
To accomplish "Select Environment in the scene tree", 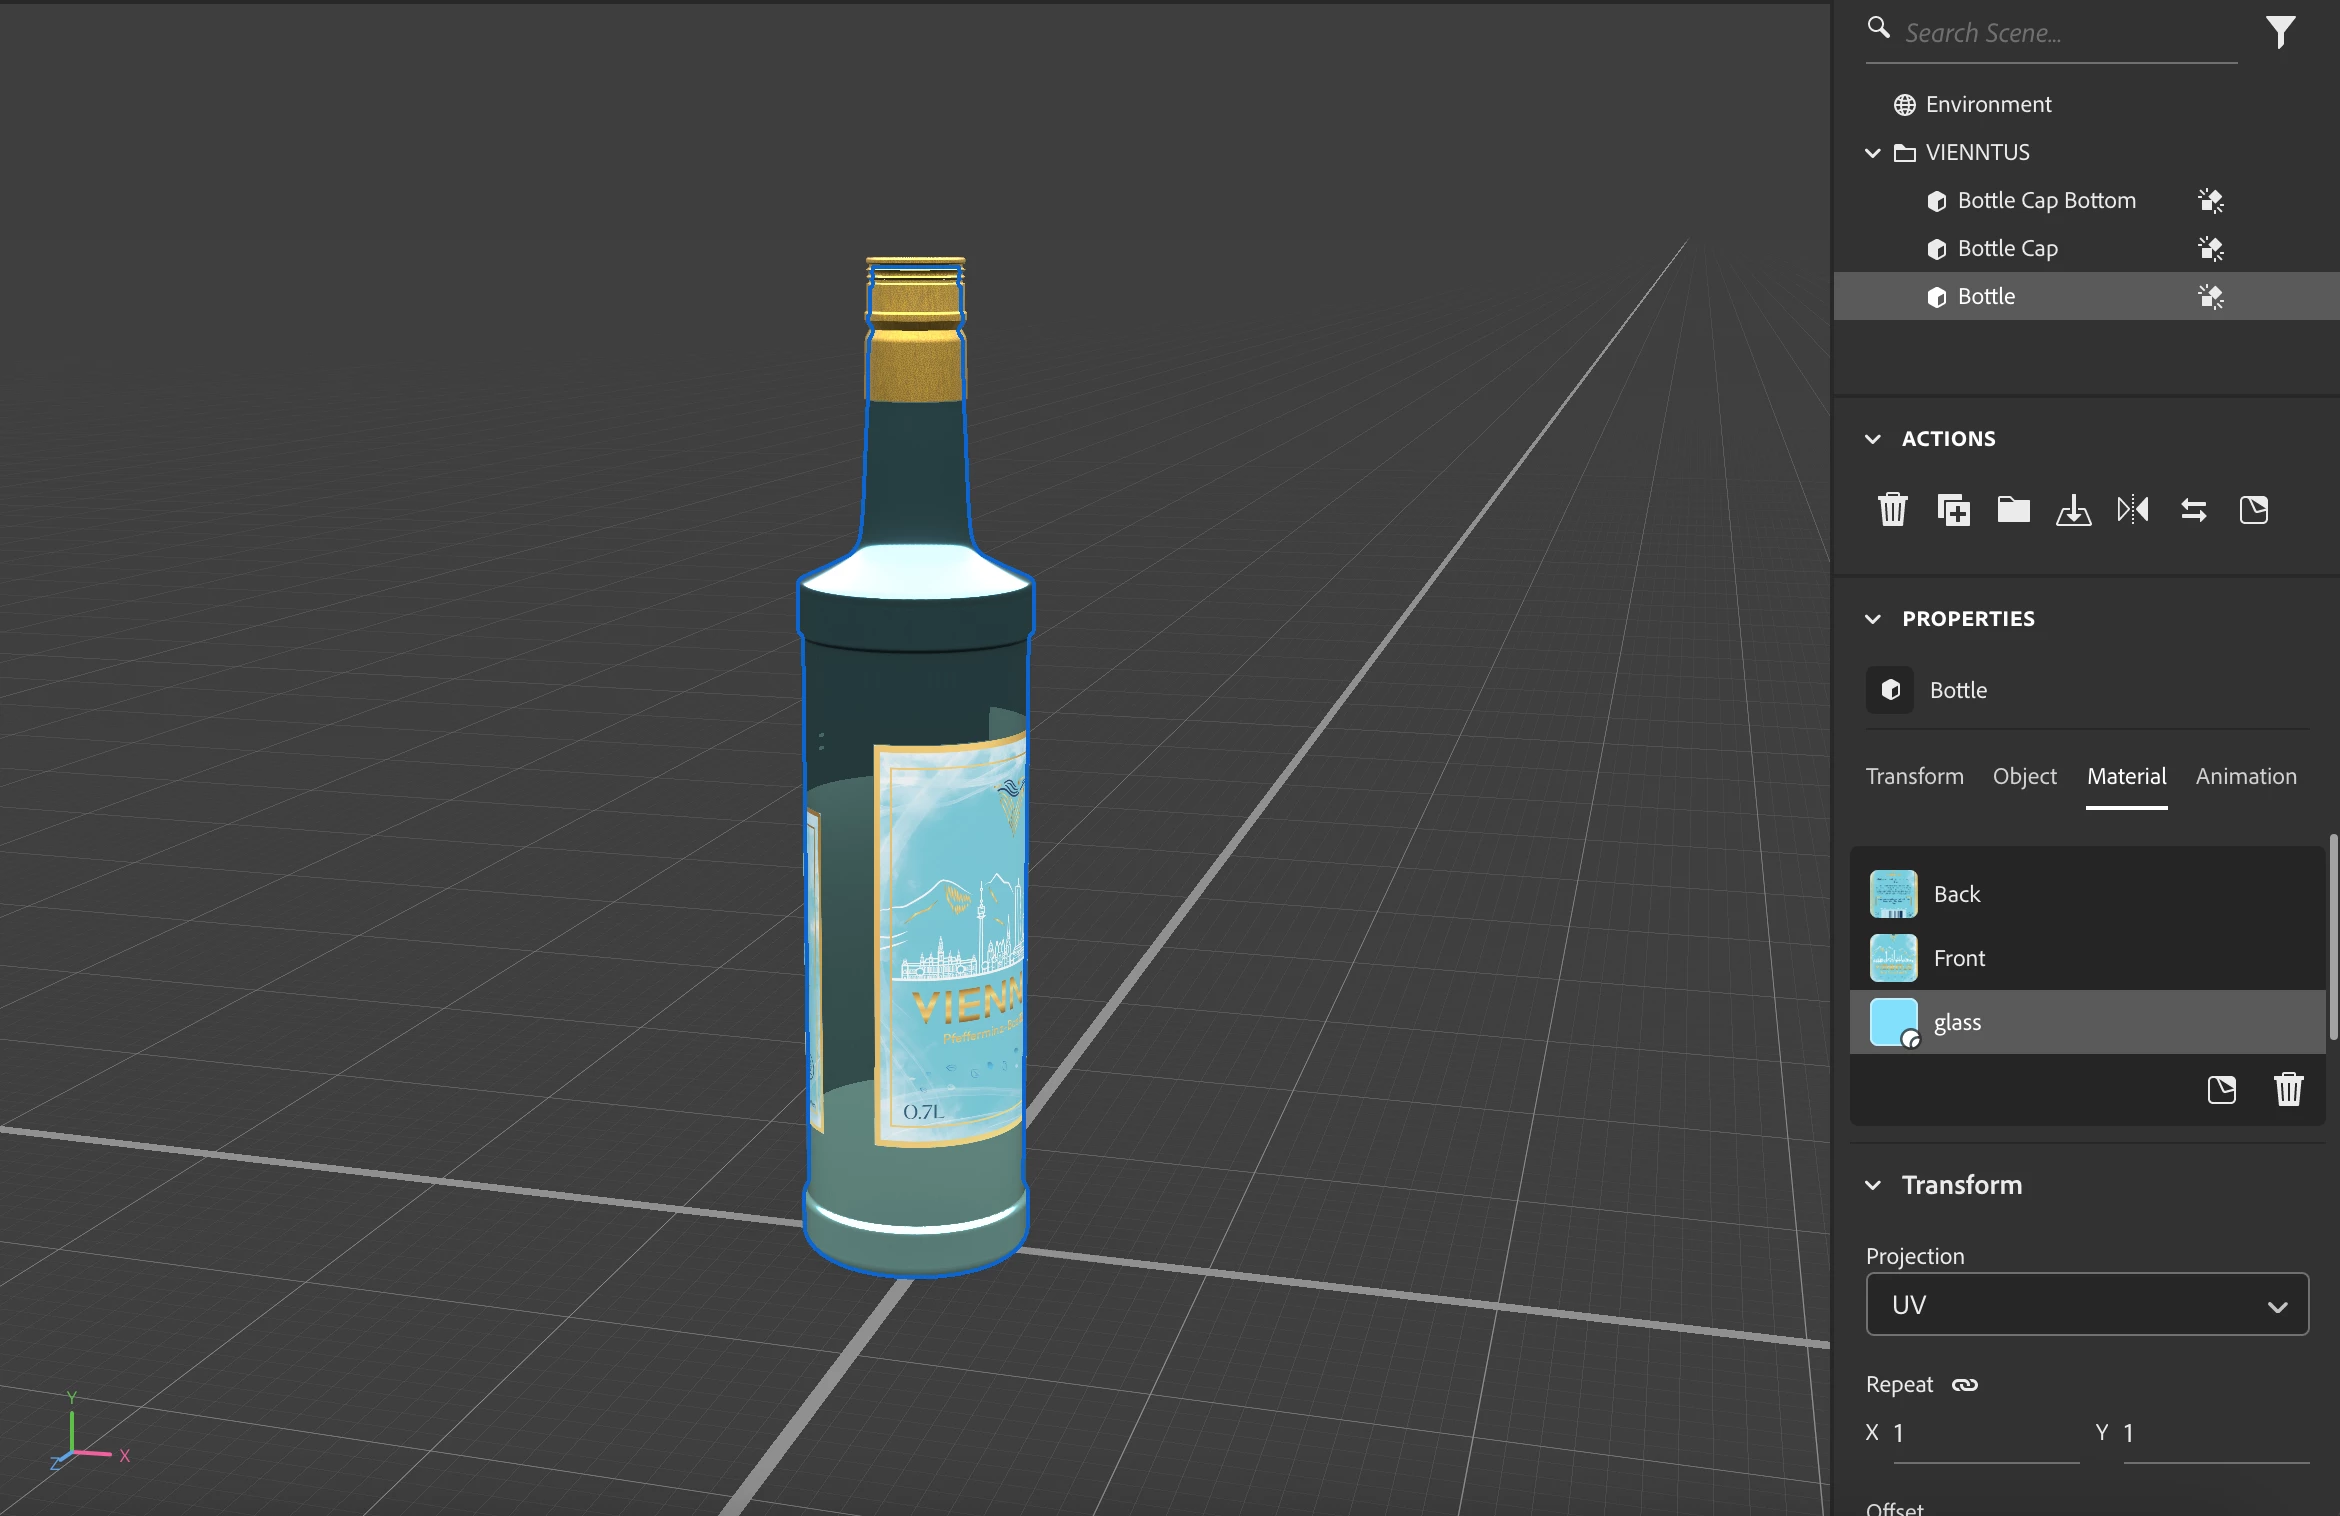I will click(x=1987, y=104).
